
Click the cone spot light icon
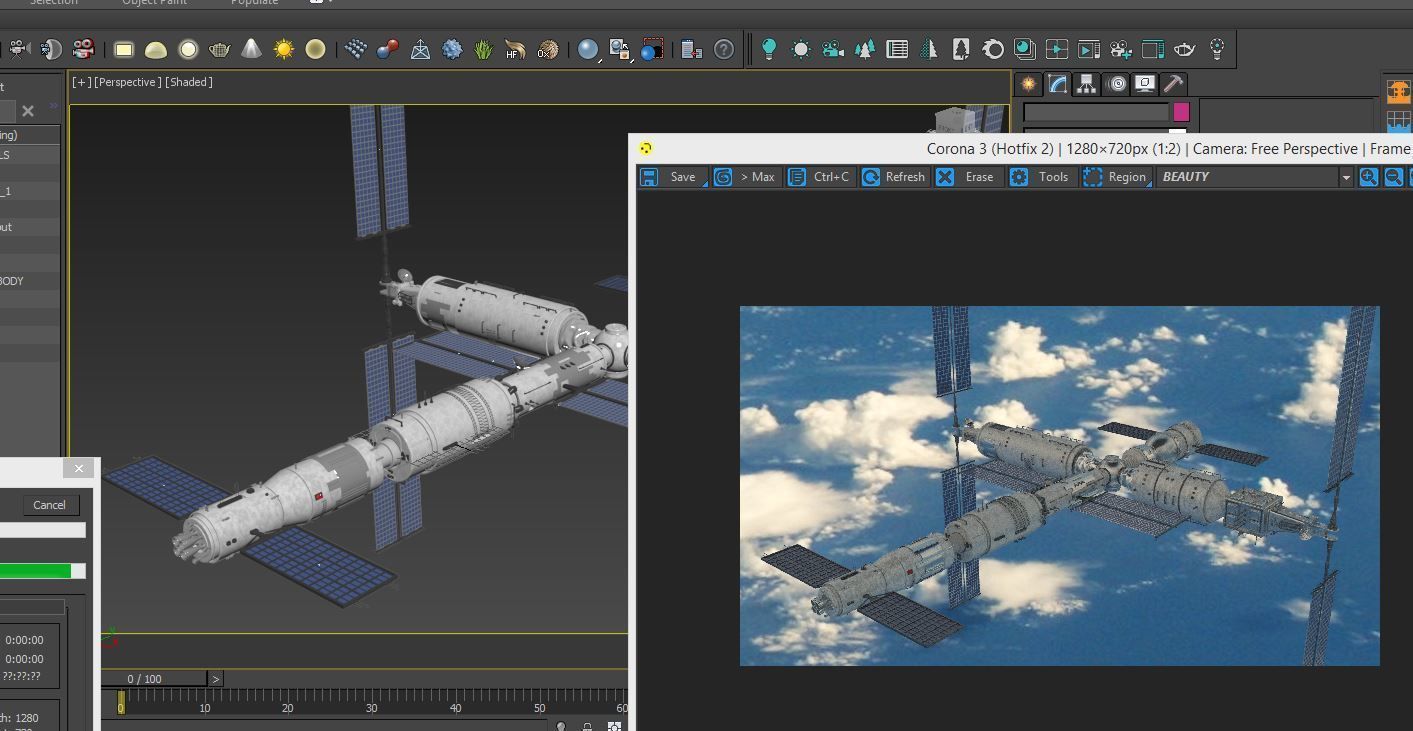[x=251, y=49]
